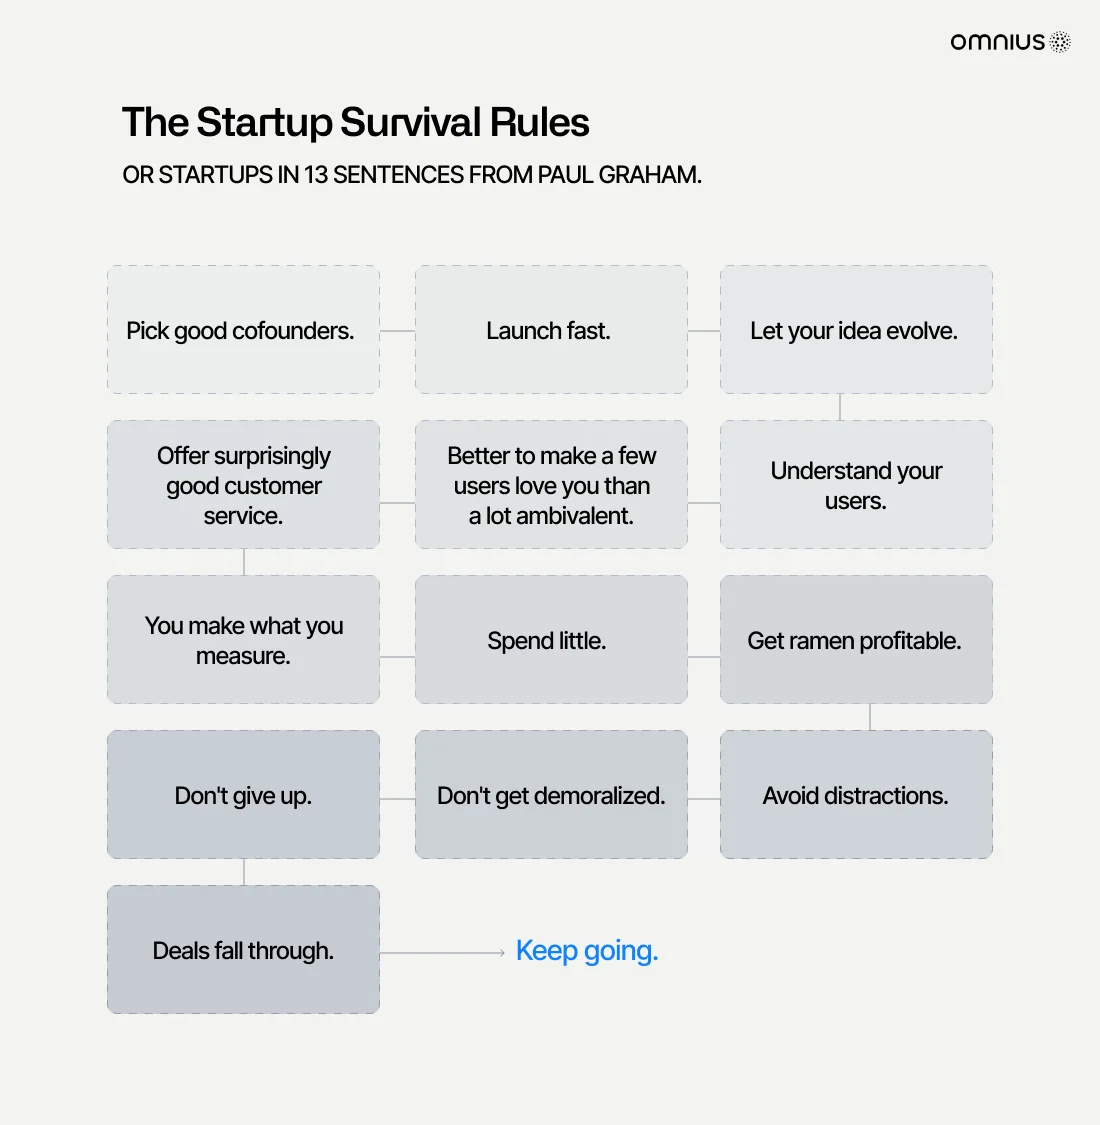Select the 'Don't give up.' box

(243, 794)
